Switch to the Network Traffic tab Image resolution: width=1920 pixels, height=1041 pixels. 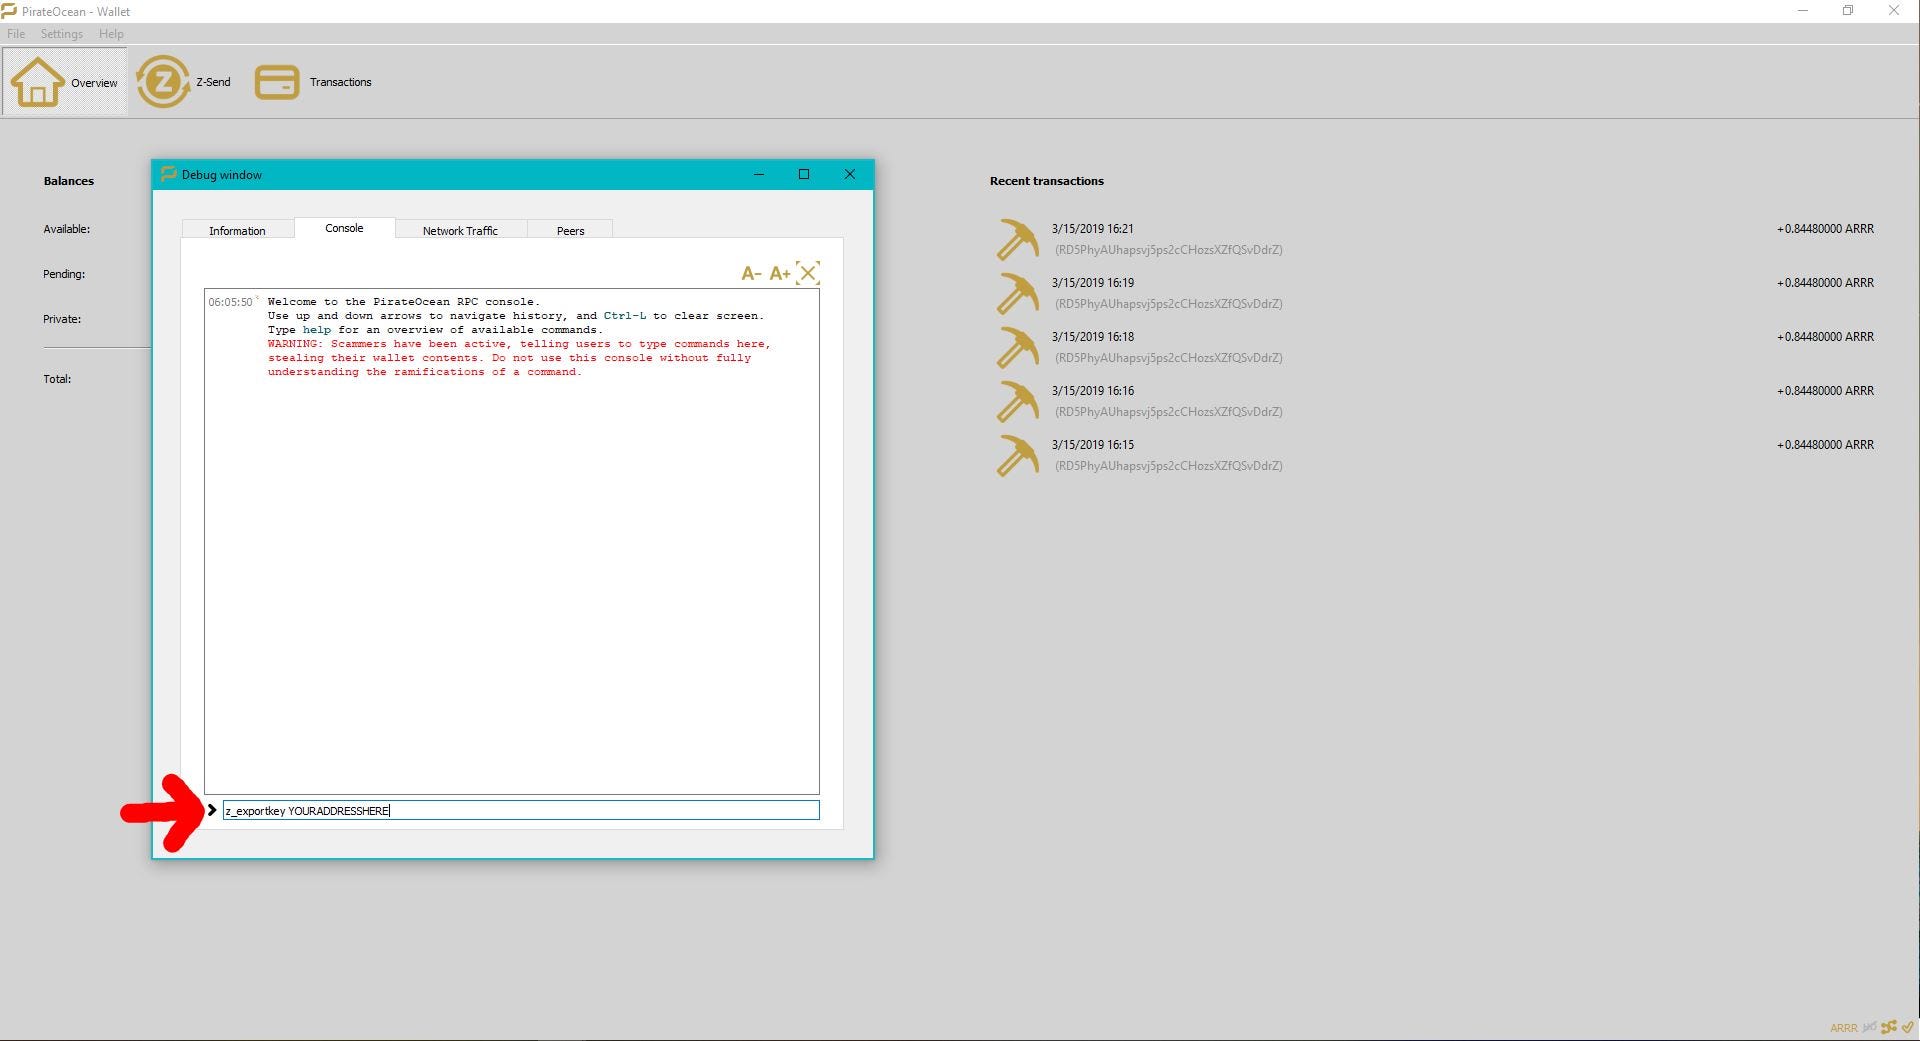(460, 230)
